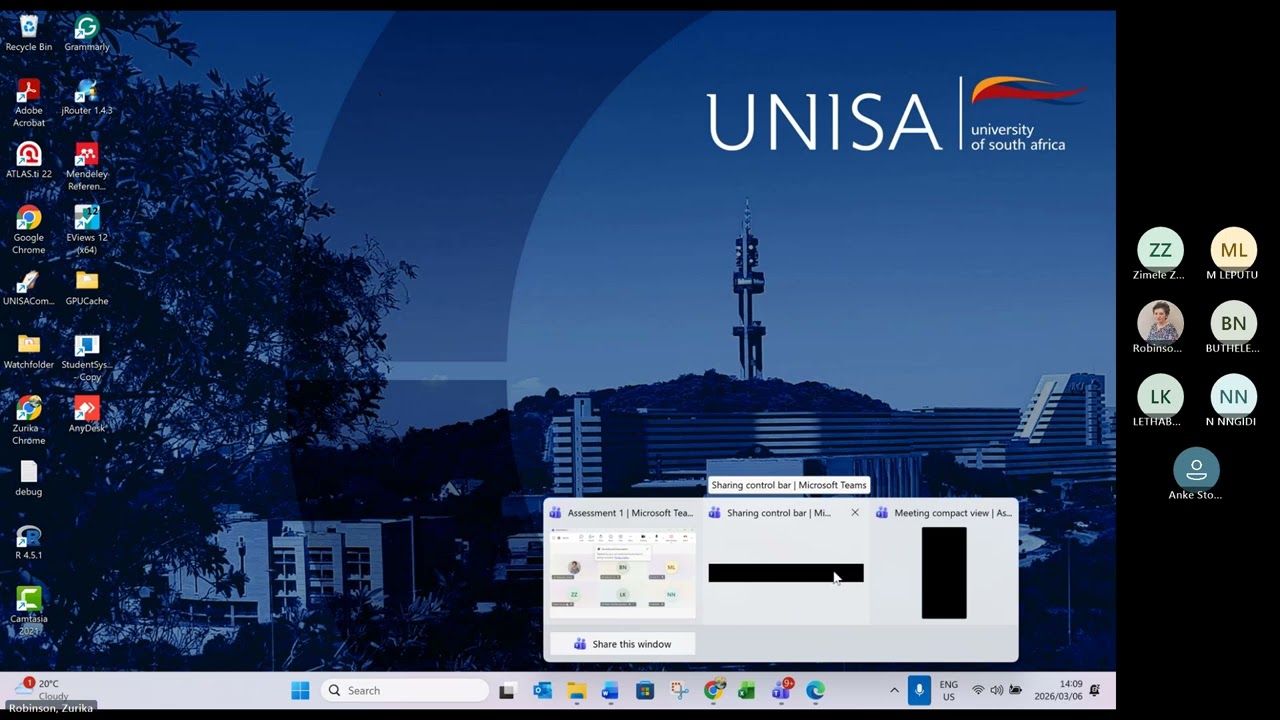The height and width of the screenshot is (720, 1280).
Task: Select the R 4.5.1 desktop shortcut
Action: [x=28, y=542]
